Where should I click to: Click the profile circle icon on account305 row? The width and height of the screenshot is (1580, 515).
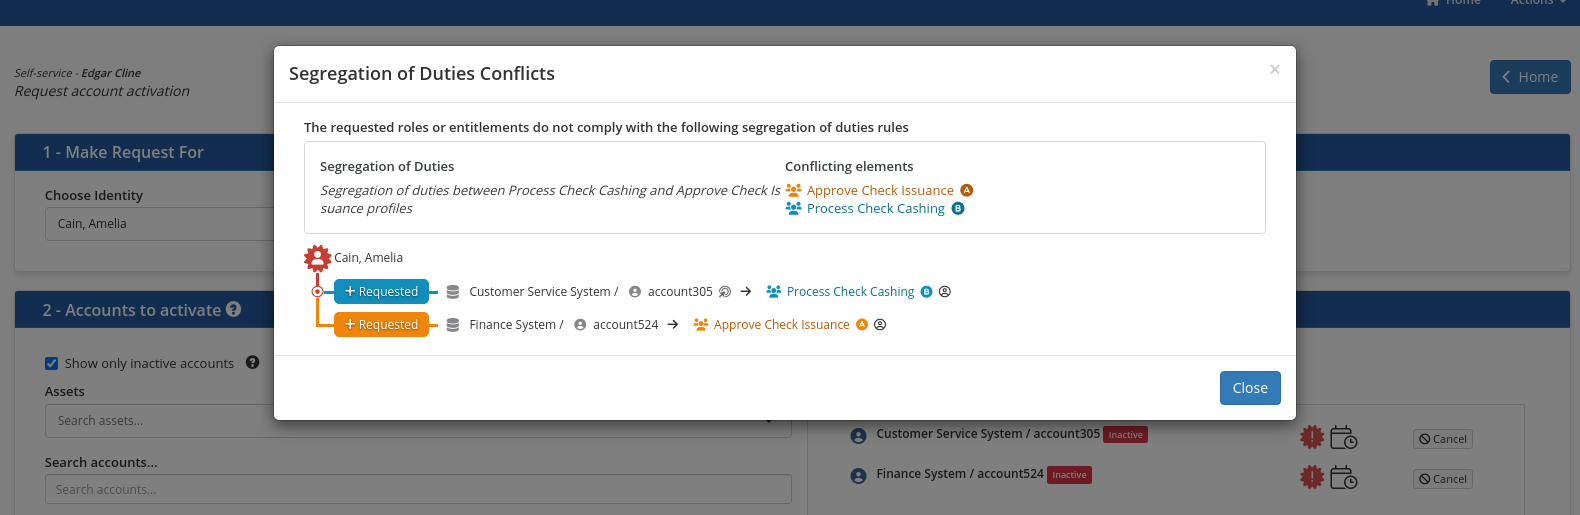tap(945, 292)
